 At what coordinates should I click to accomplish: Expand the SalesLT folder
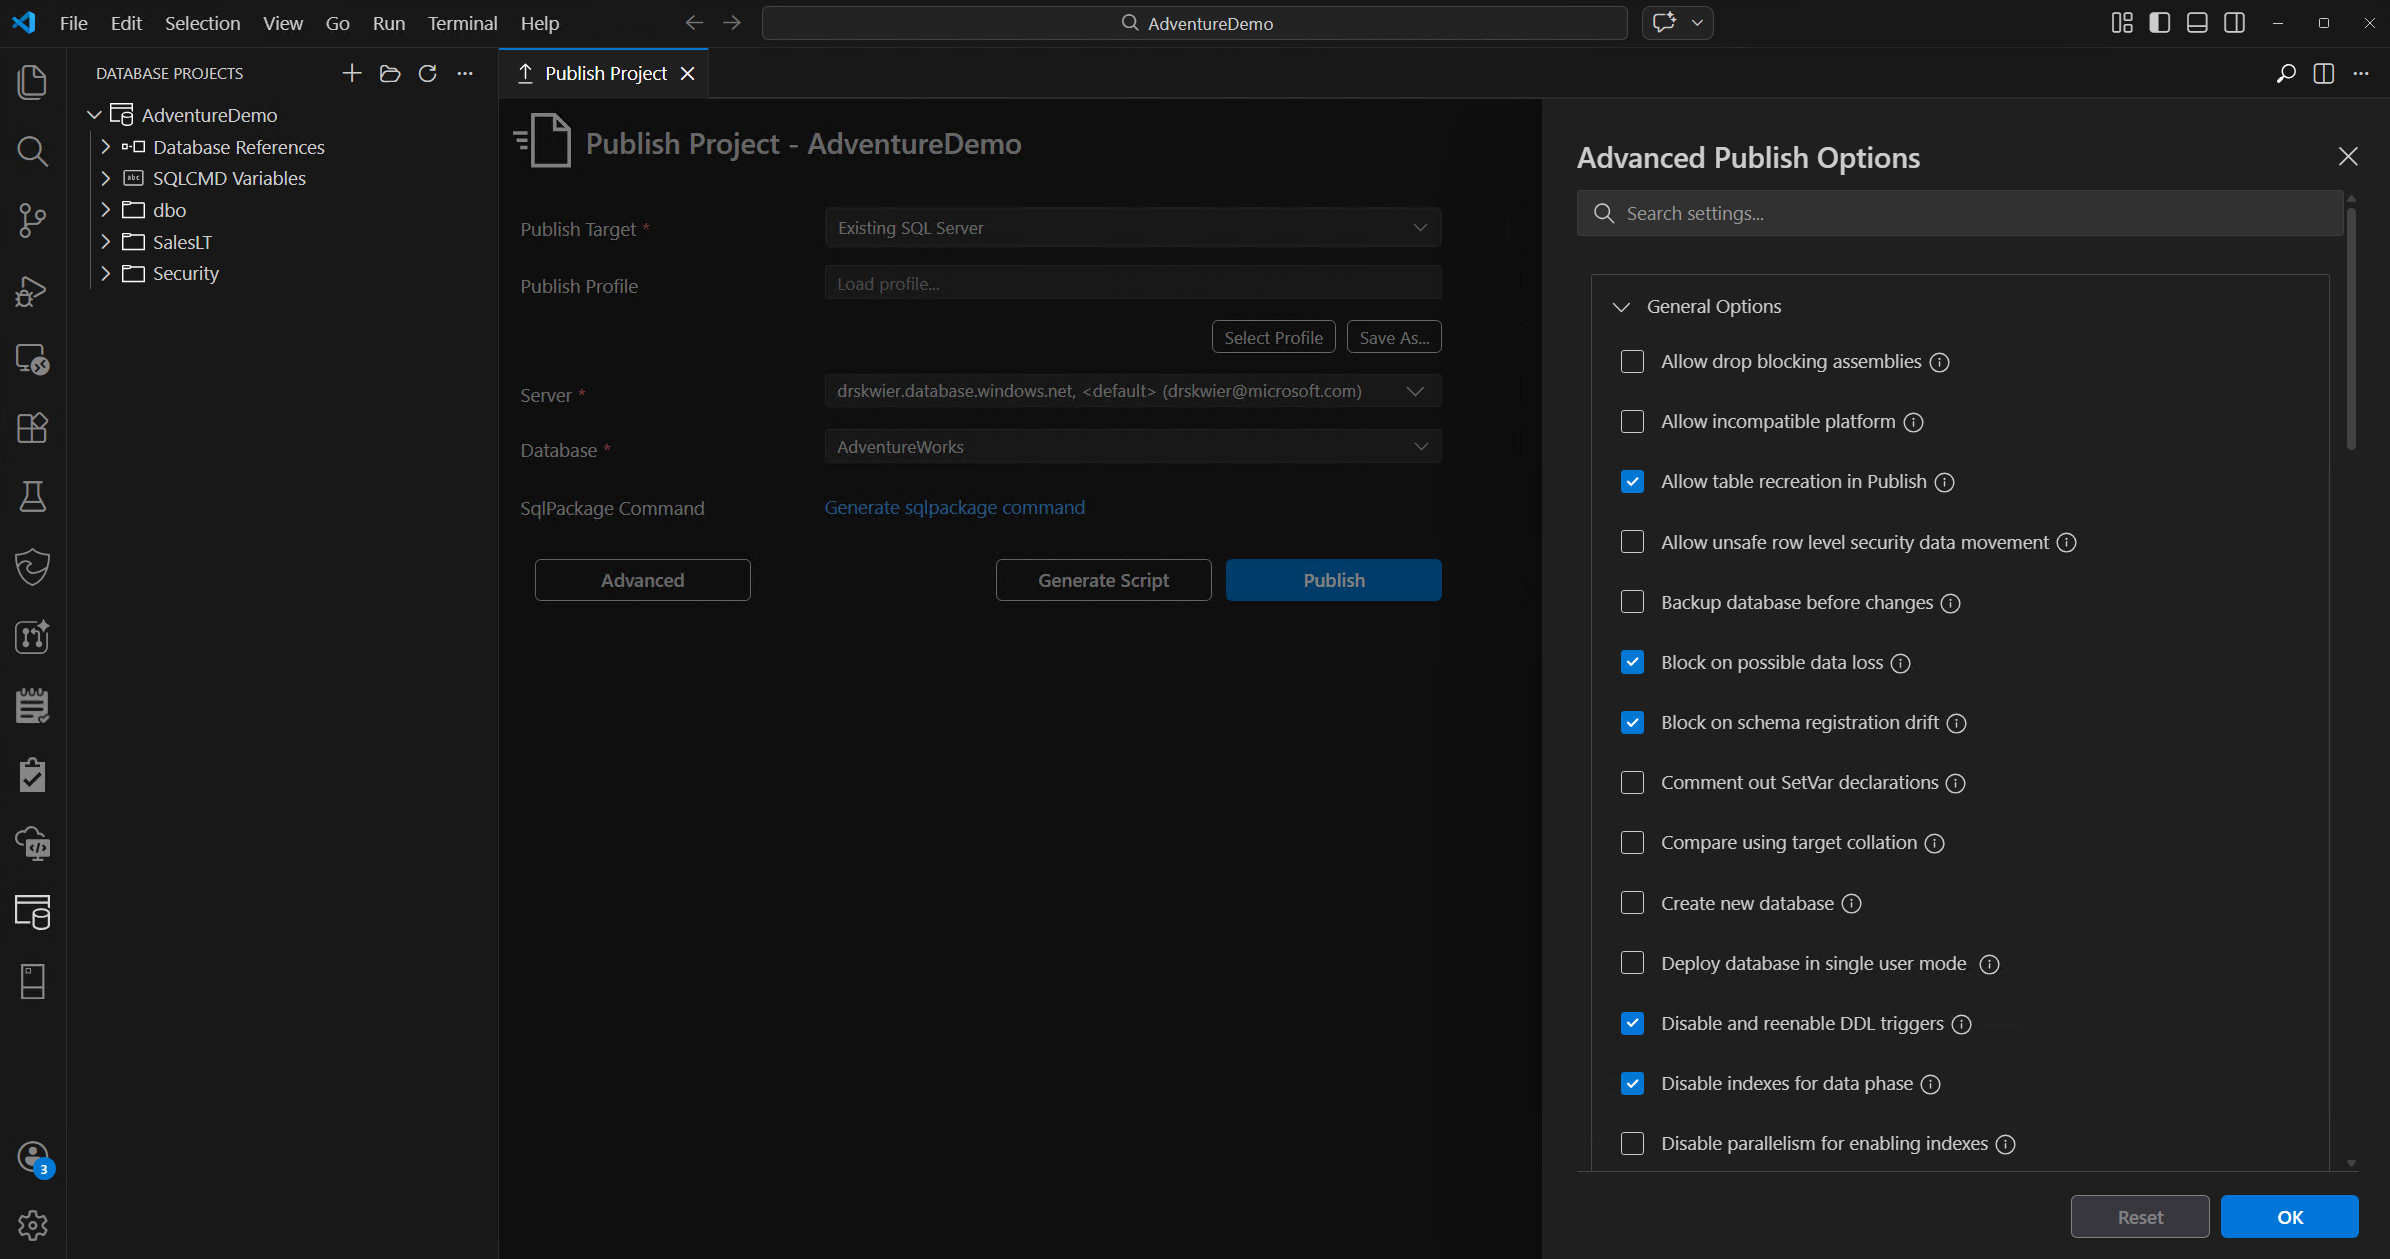pos(105,242)
